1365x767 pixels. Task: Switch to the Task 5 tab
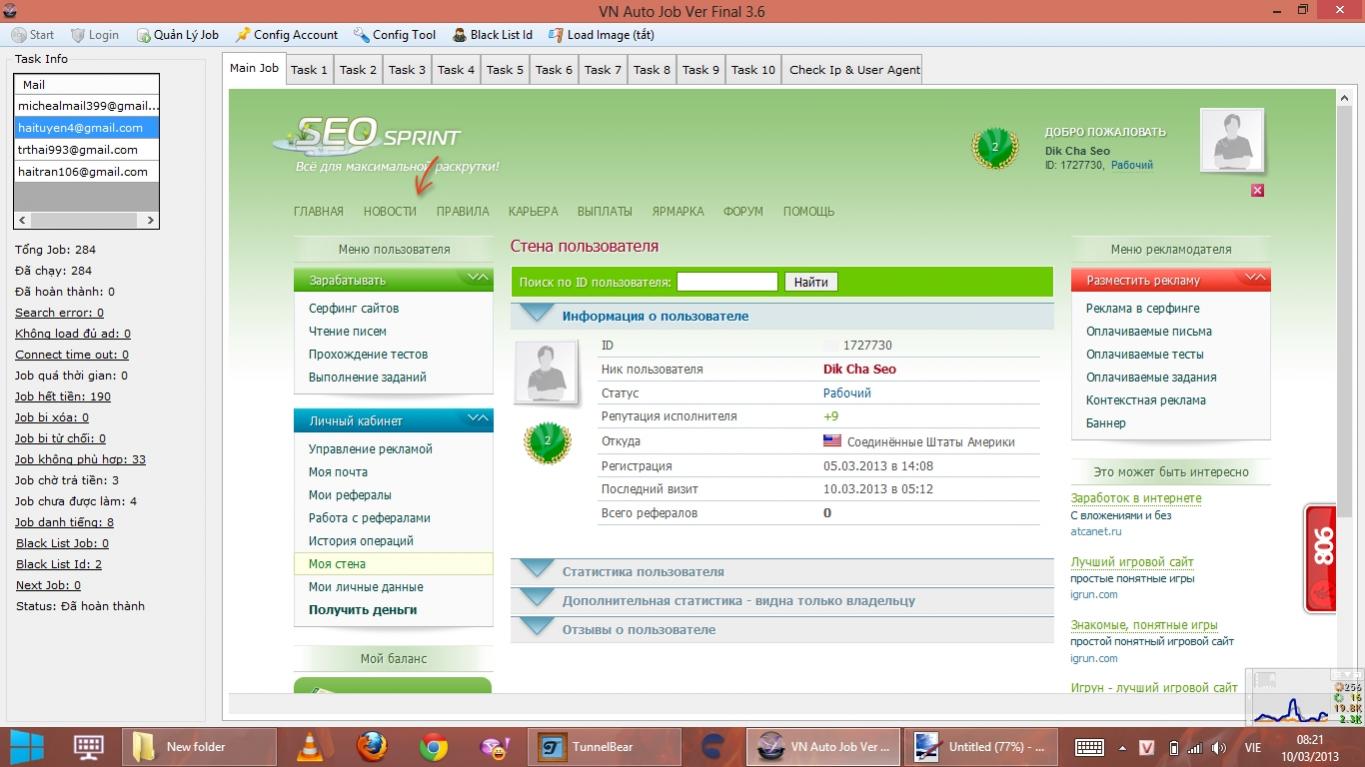(505, 70)
